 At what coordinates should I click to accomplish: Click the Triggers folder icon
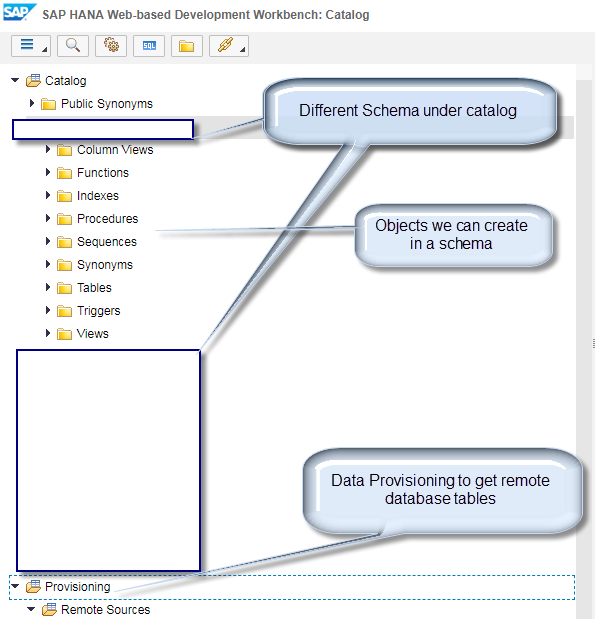click(64, 311)
